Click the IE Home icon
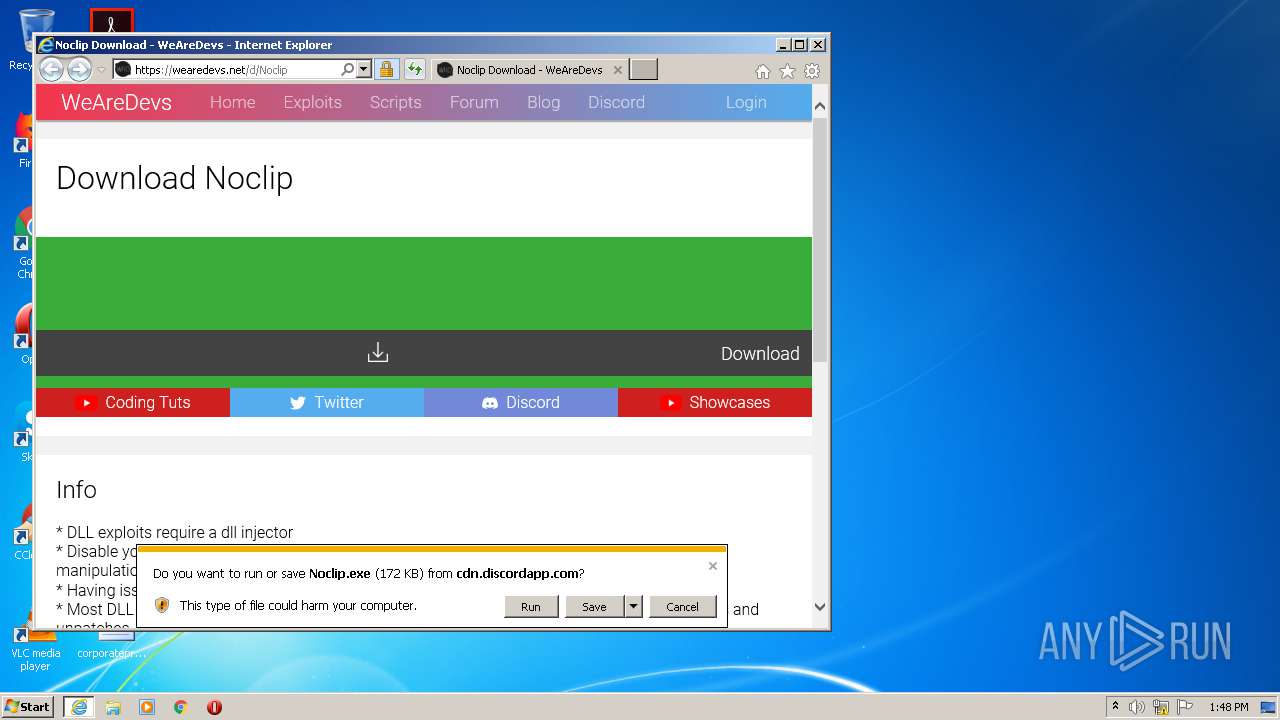The image size is (1280, 720). point(763,71)
